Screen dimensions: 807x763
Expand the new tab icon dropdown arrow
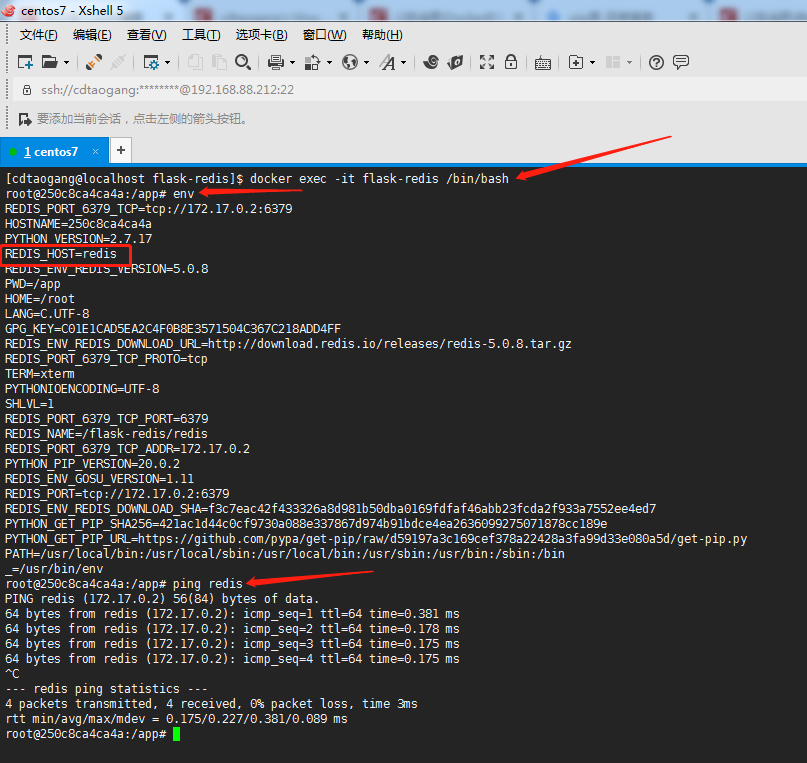click(x=592, y=63)
